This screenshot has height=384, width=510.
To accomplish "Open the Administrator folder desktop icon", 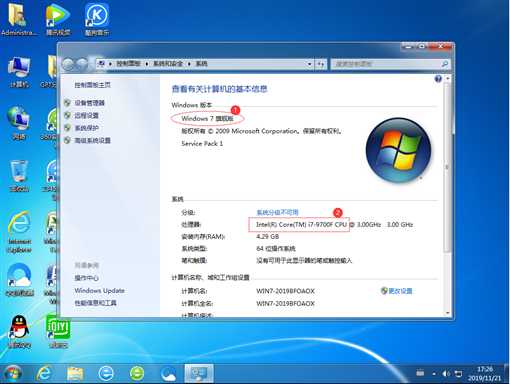I will click(18, 18).
